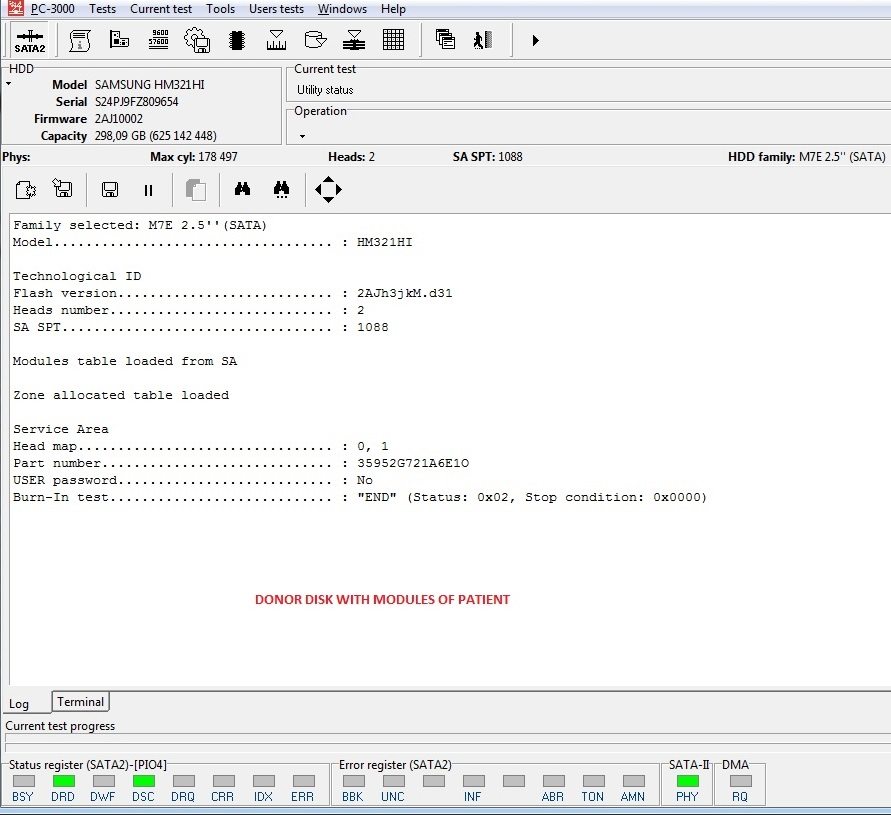Screen dimensions: 891x815
Task: Click the gear with floppy disk icon
Action: pyautogui.click(x=197, y=40)
